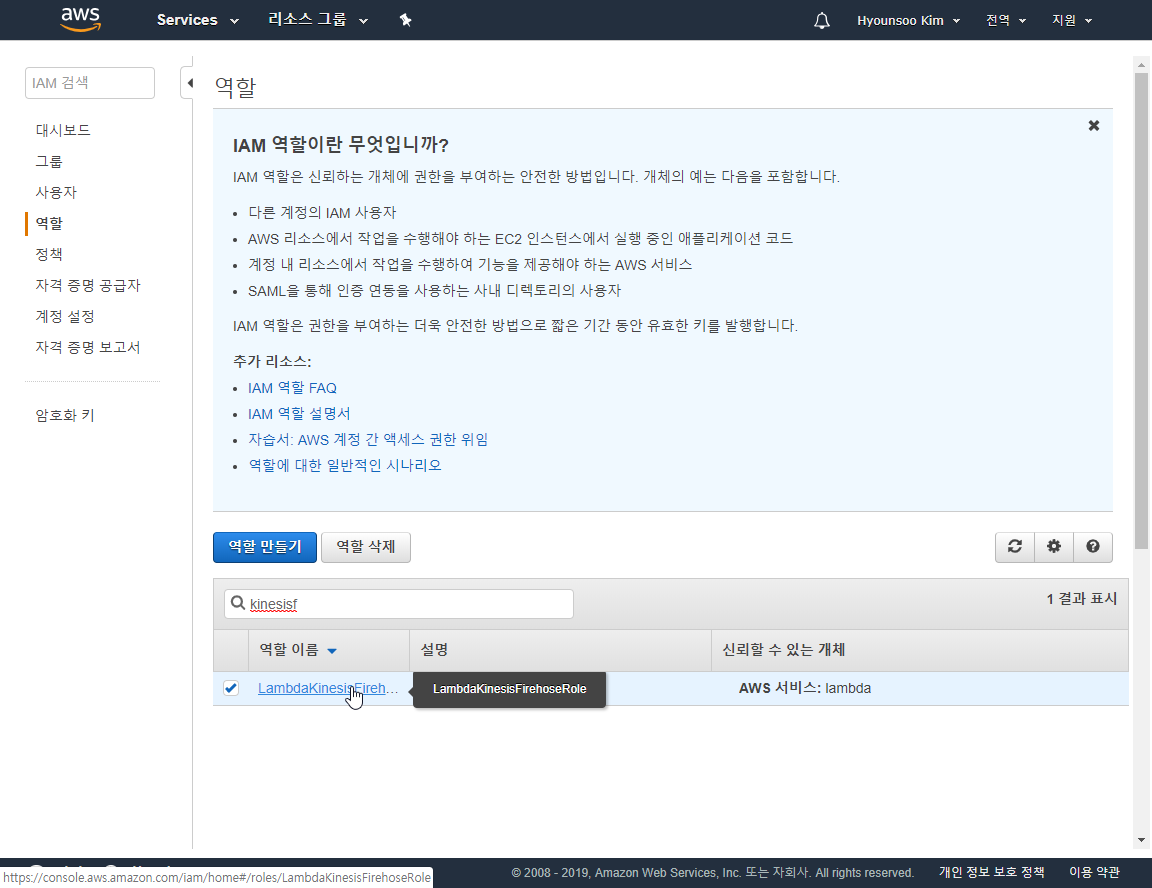This screenshot has height=888, width=1152.
Task: Open 암호화 키 in sidebar
Action: pyautogui.click(x=65, y=415)
